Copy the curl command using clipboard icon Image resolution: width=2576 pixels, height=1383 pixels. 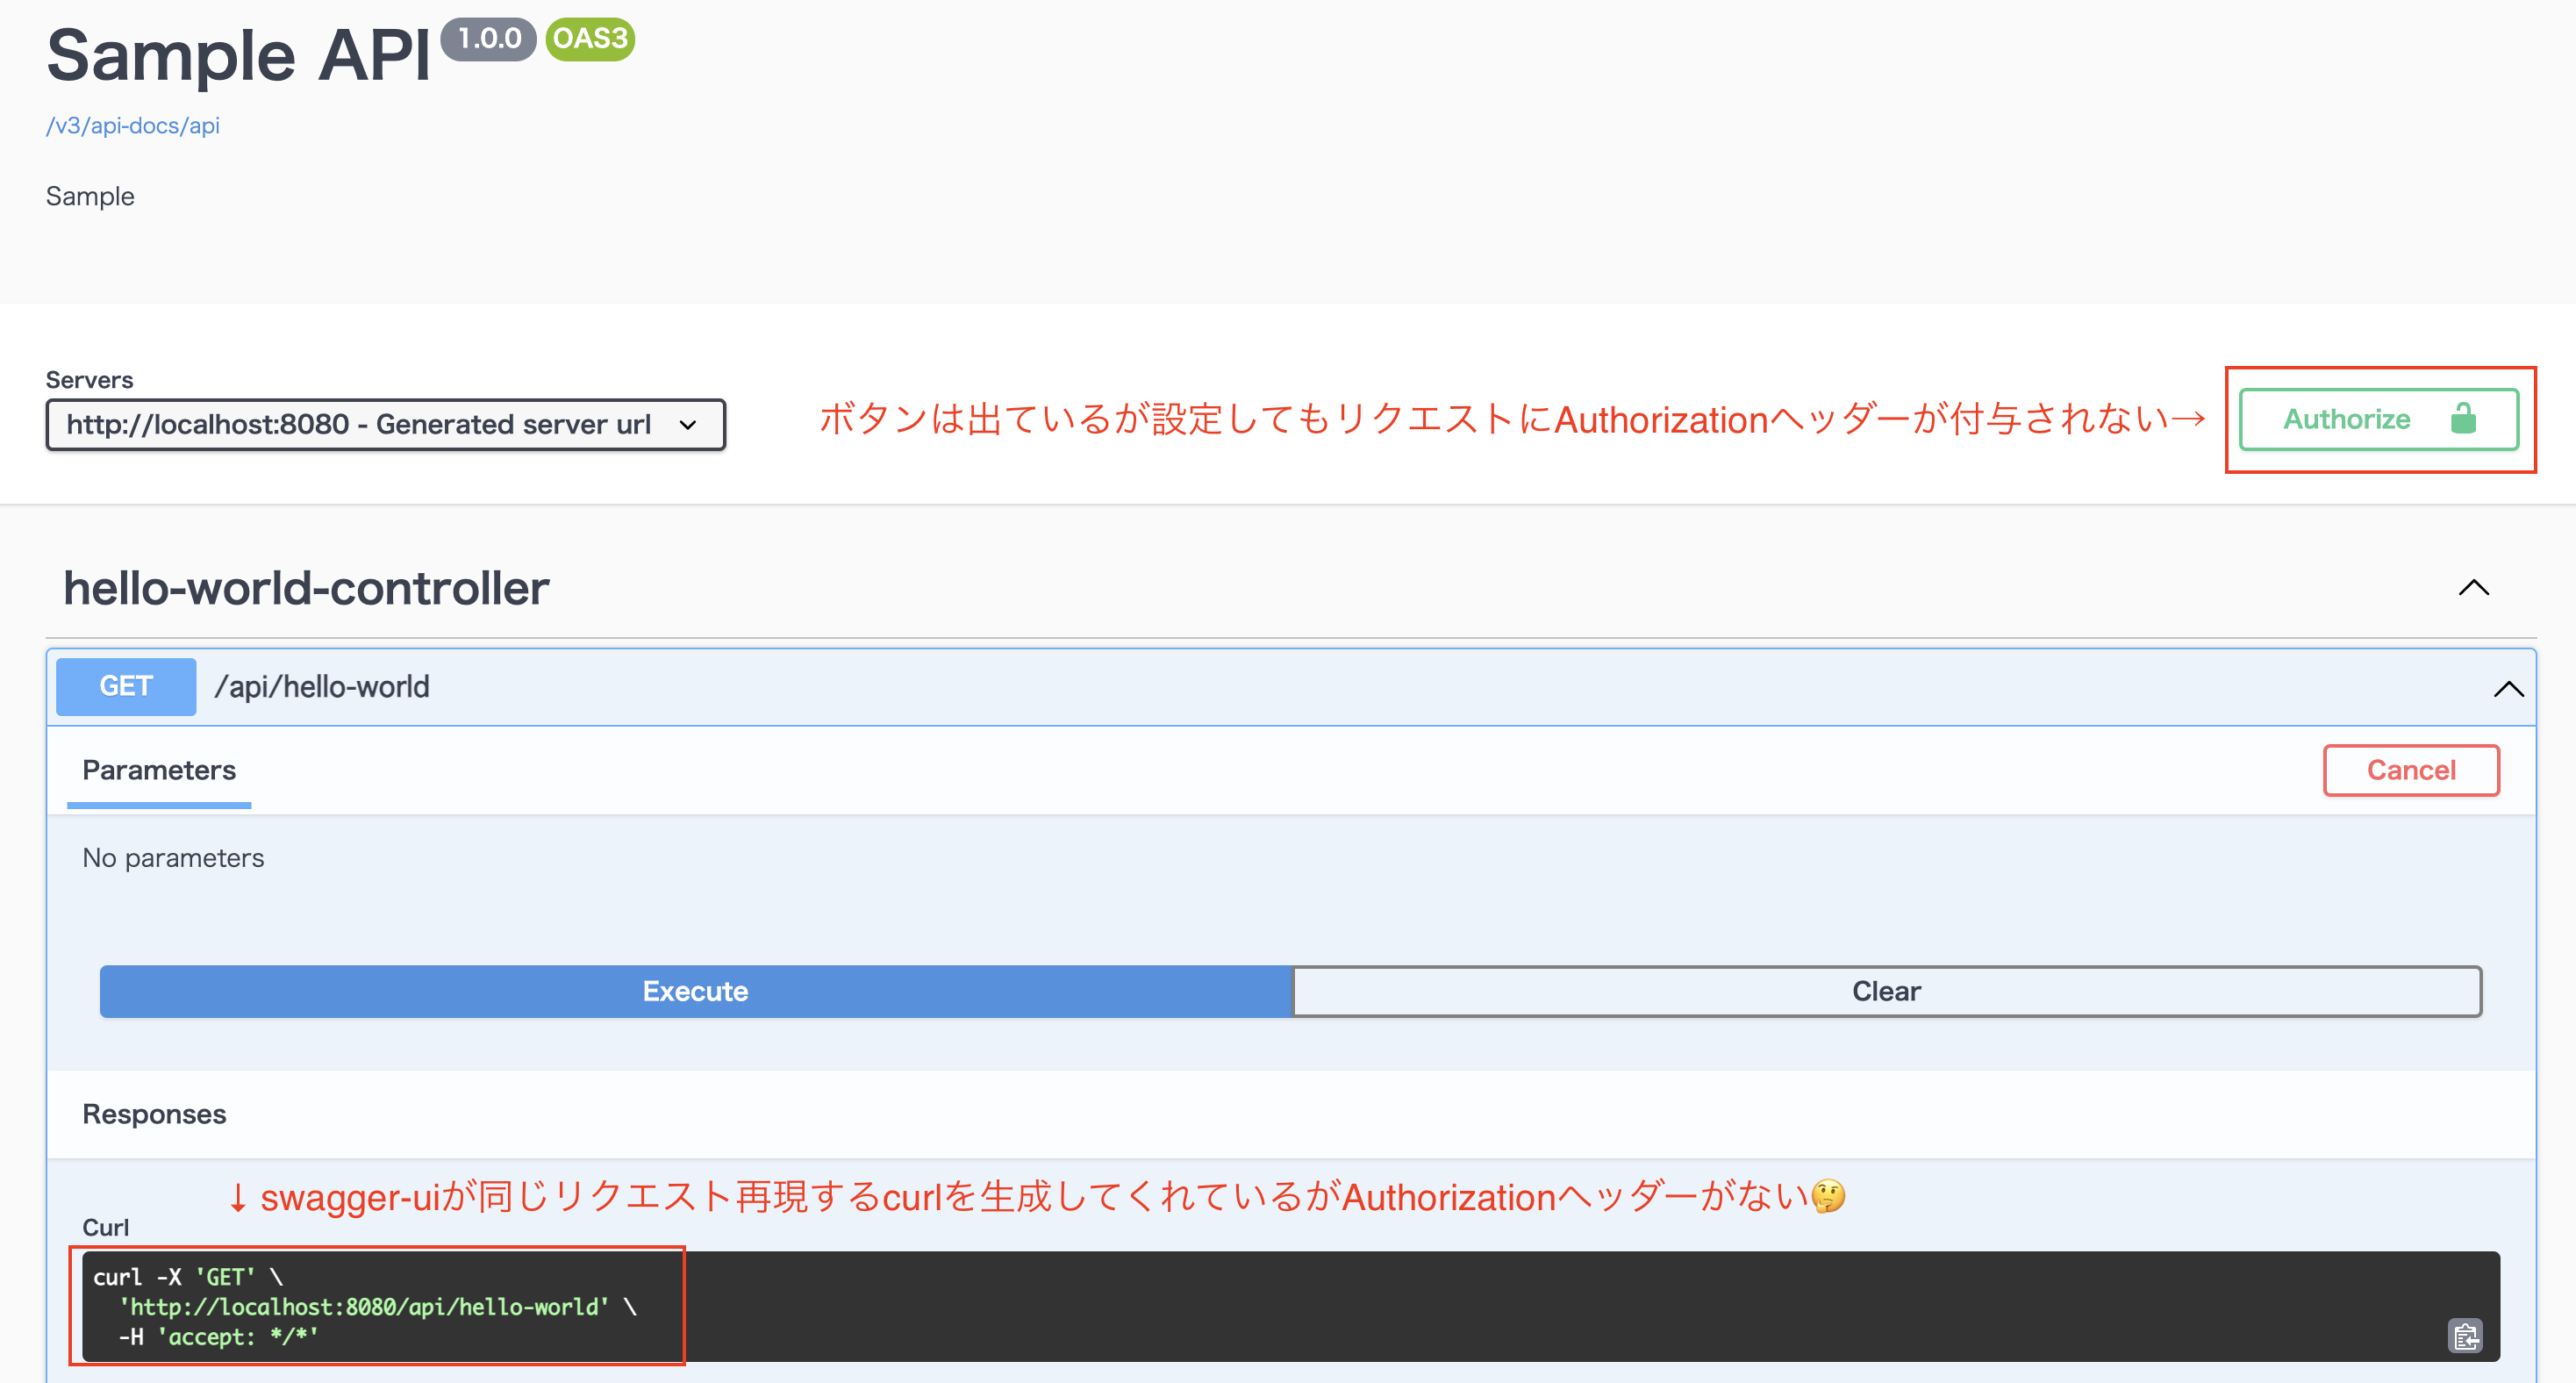[x=2466, y=1335]
